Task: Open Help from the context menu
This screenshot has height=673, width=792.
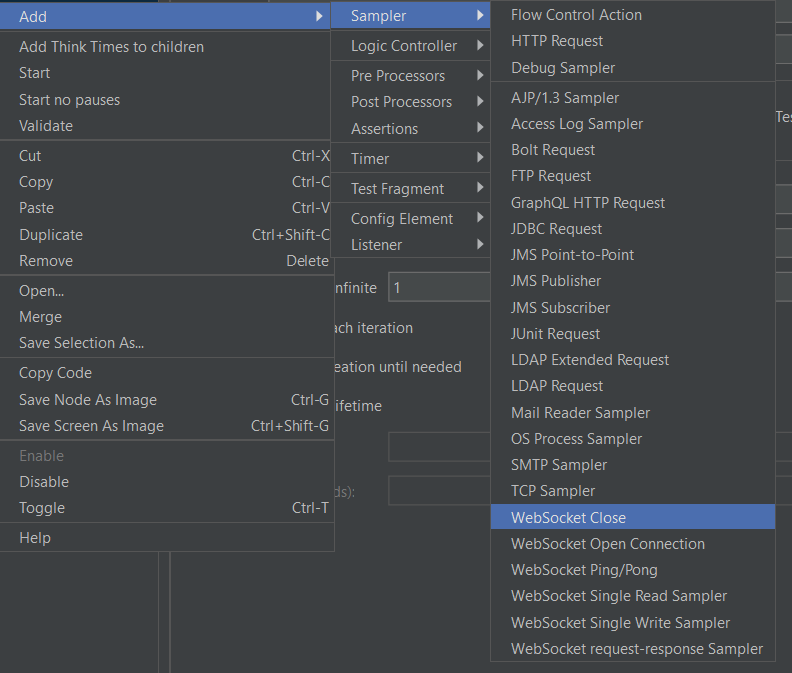Action: pyautogui.click(x=35, y=538)
